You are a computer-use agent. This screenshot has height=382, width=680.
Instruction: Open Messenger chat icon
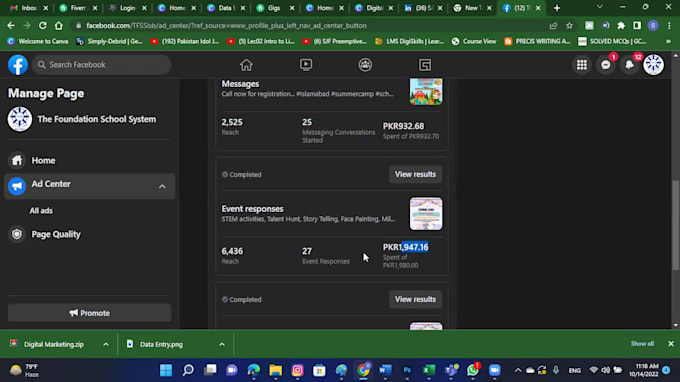[x=606, y=65]
